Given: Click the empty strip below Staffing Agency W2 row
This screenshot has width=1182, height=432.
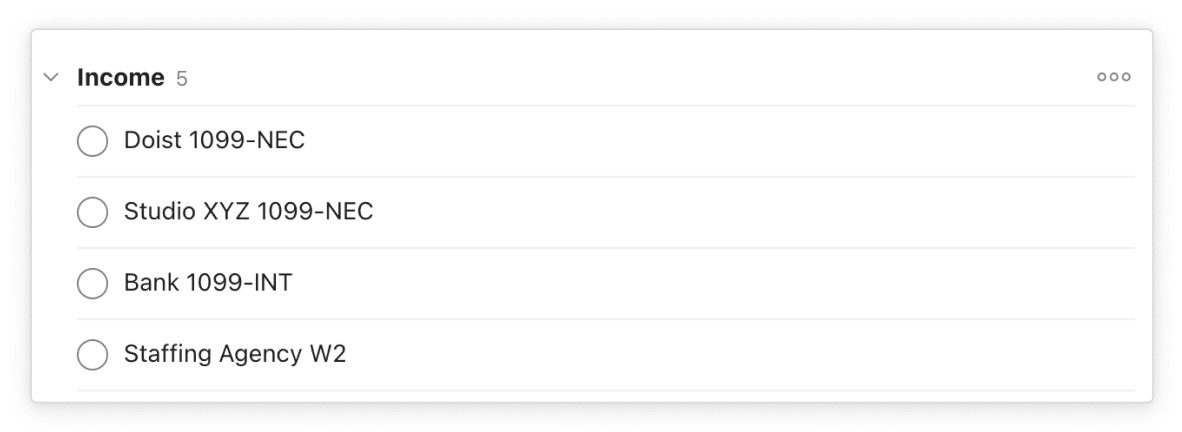Looking at the screenshot, I should tap(590, 396).
